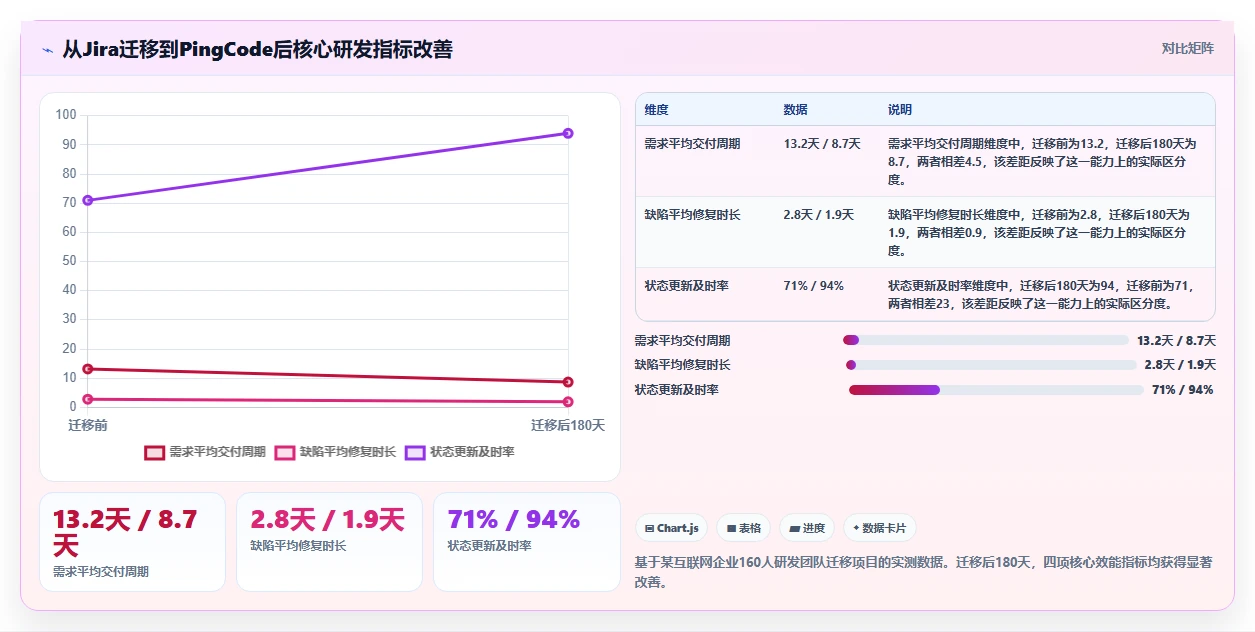
Task: Click the pink data point at 迁移前
Action: pyautogui.click(x=88, y=399)
